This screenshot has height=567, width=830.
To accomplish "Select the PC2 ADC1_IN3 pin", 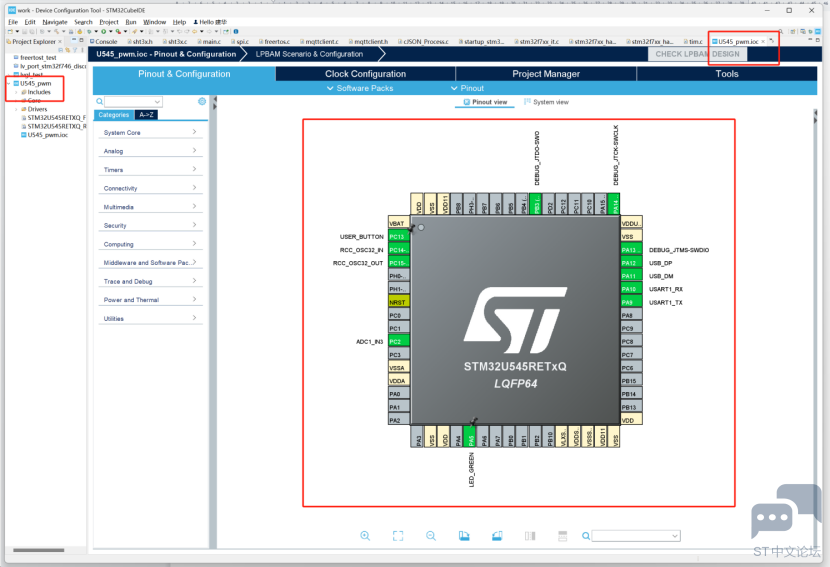I will click(399, 341).
